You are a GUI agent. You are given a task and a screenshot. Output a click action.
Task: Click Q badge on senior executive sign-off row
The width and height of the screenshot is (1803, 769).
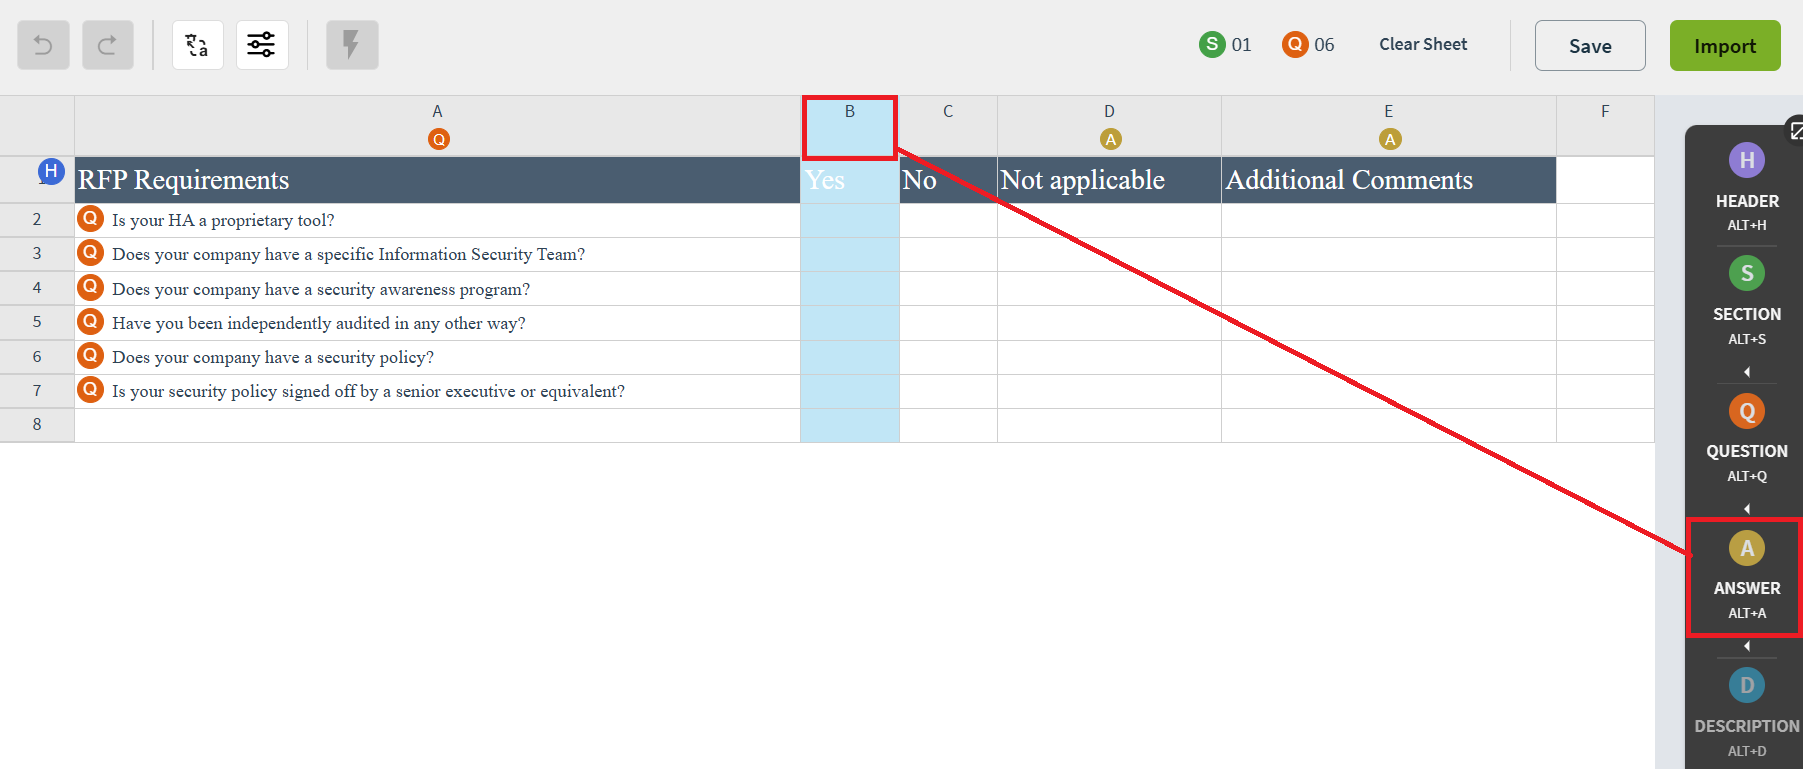click(90, 389)
